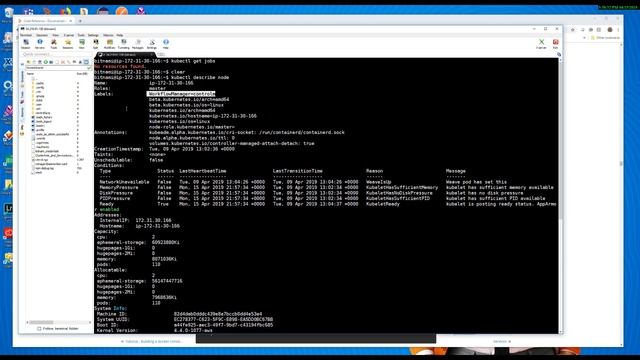Open the browser three-dot menu

click(618, 30)
